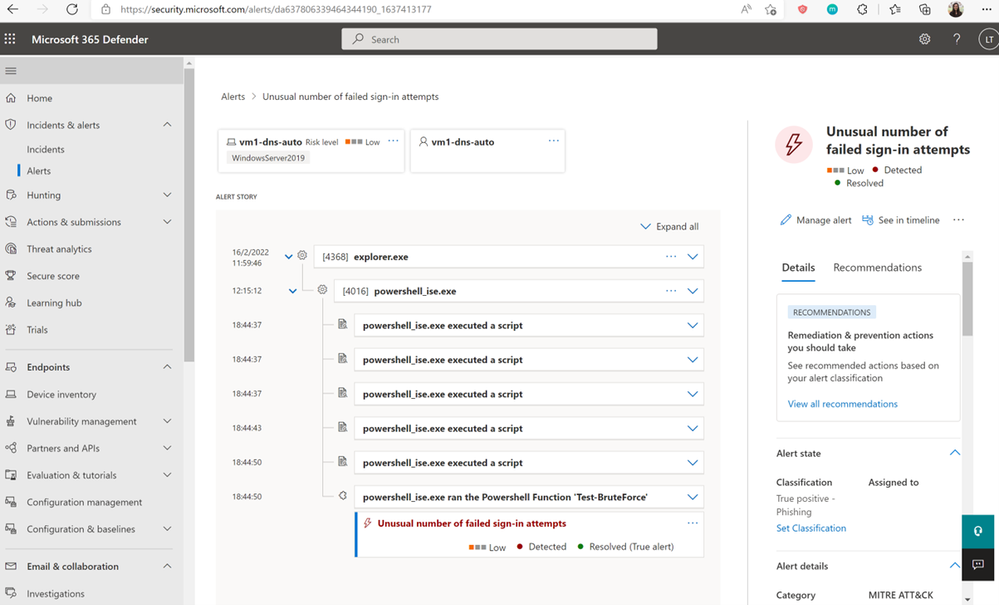
Task: Open the browser extensions puzzle icon
Action: pyautogui.click(x=862, y=10)
